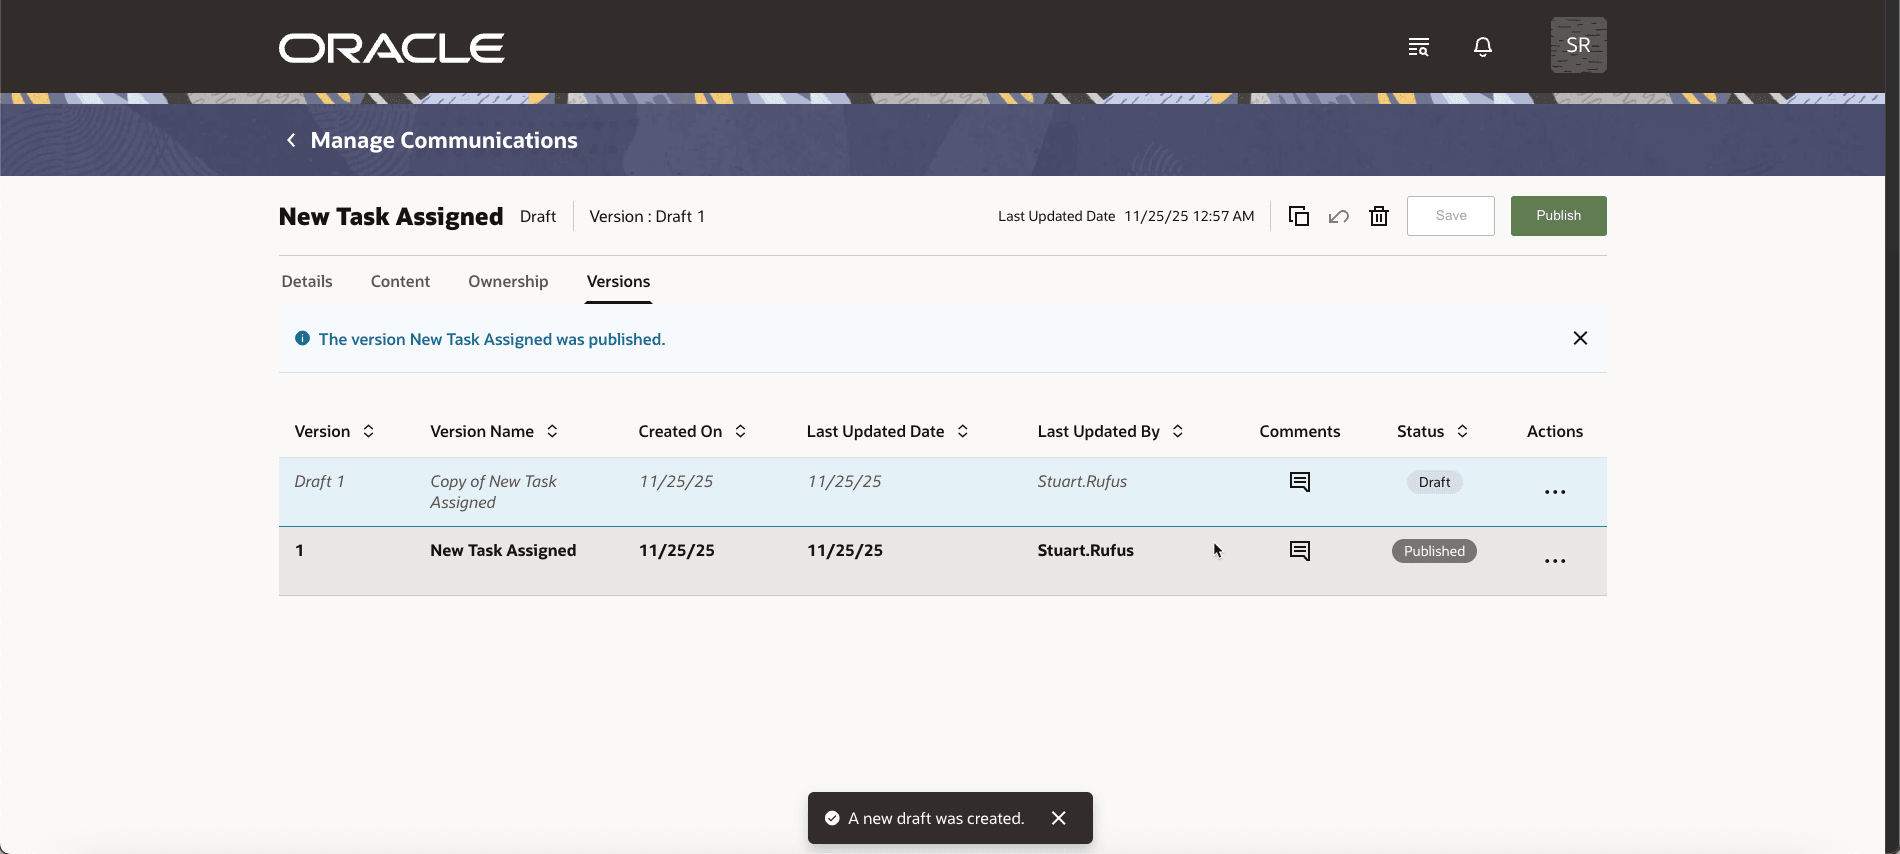Dismiss the version published info banner
Screen dimensions: 1900x854
[x=1580, y=338]
